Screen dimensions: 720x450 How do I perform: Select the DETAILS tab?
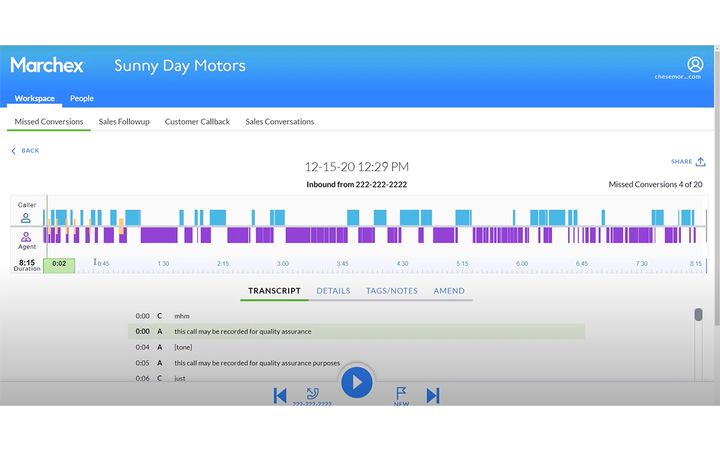(333, 291)
